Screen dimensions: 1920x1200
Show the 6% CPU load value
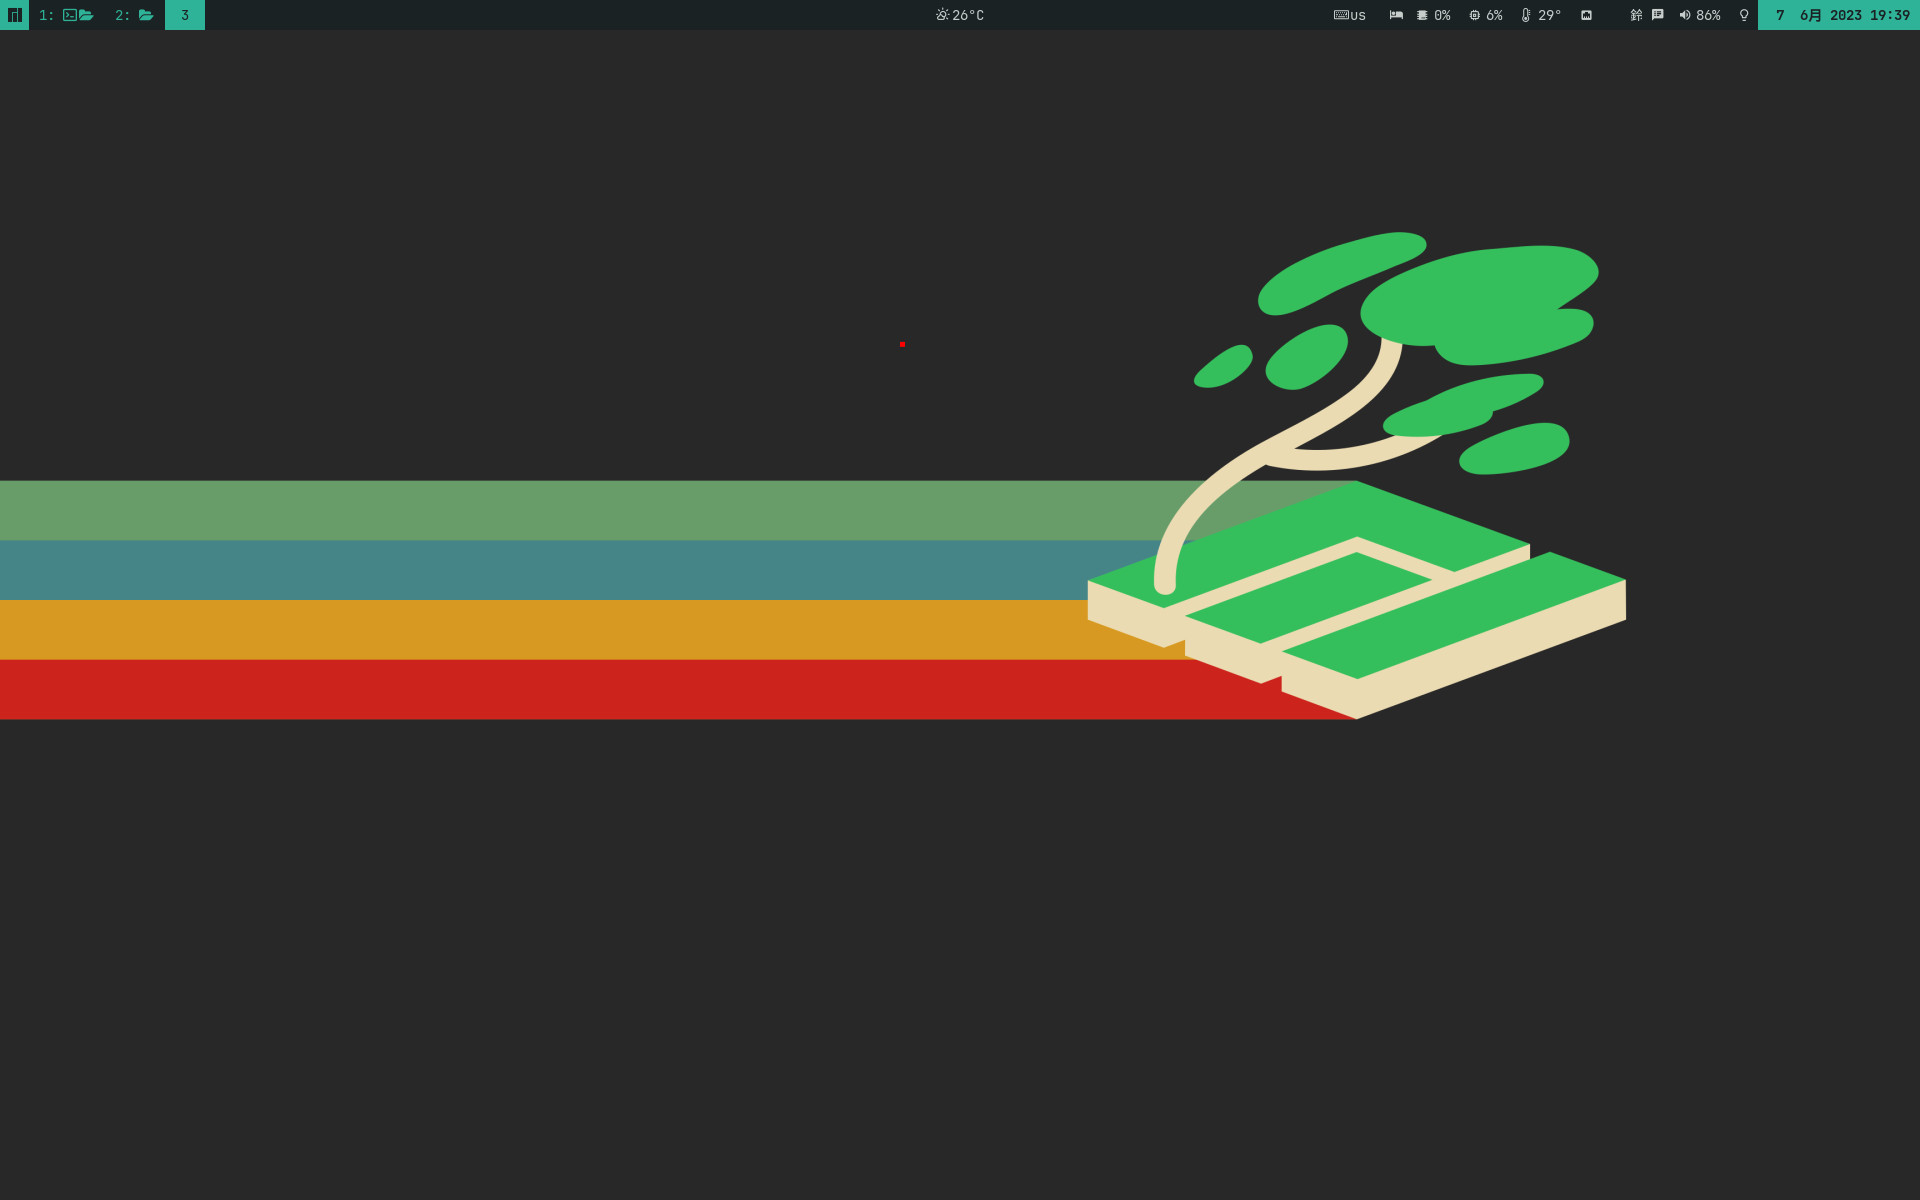point(1494,15)
